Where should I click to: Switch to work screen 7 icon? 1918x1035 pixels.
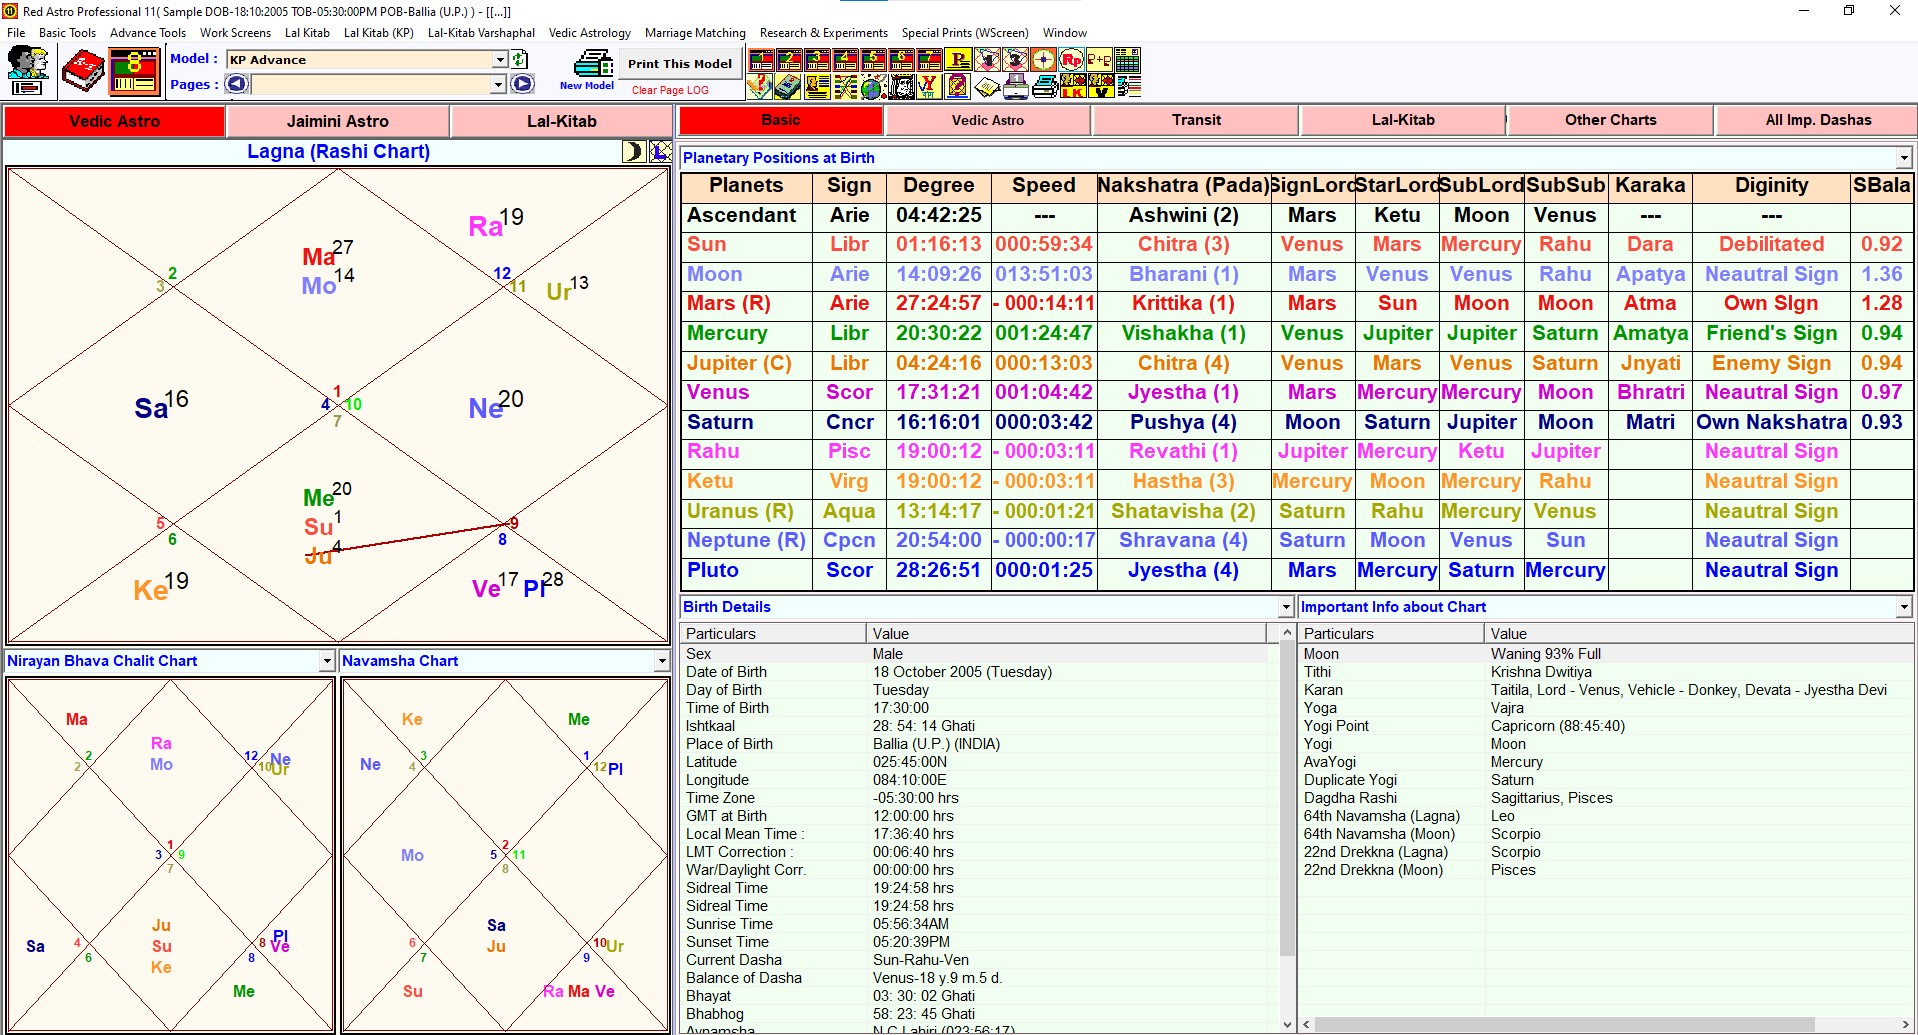click(929, 60)
